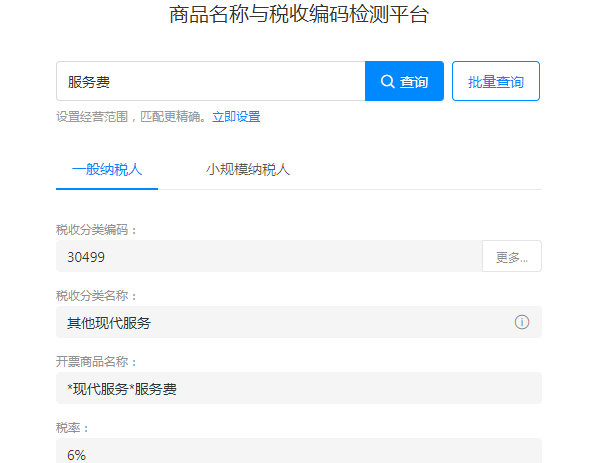Click the page title 商品名称与税收编码检测平台
The width and height of the screenshot is (600, 463).
[x=299, y=15]
